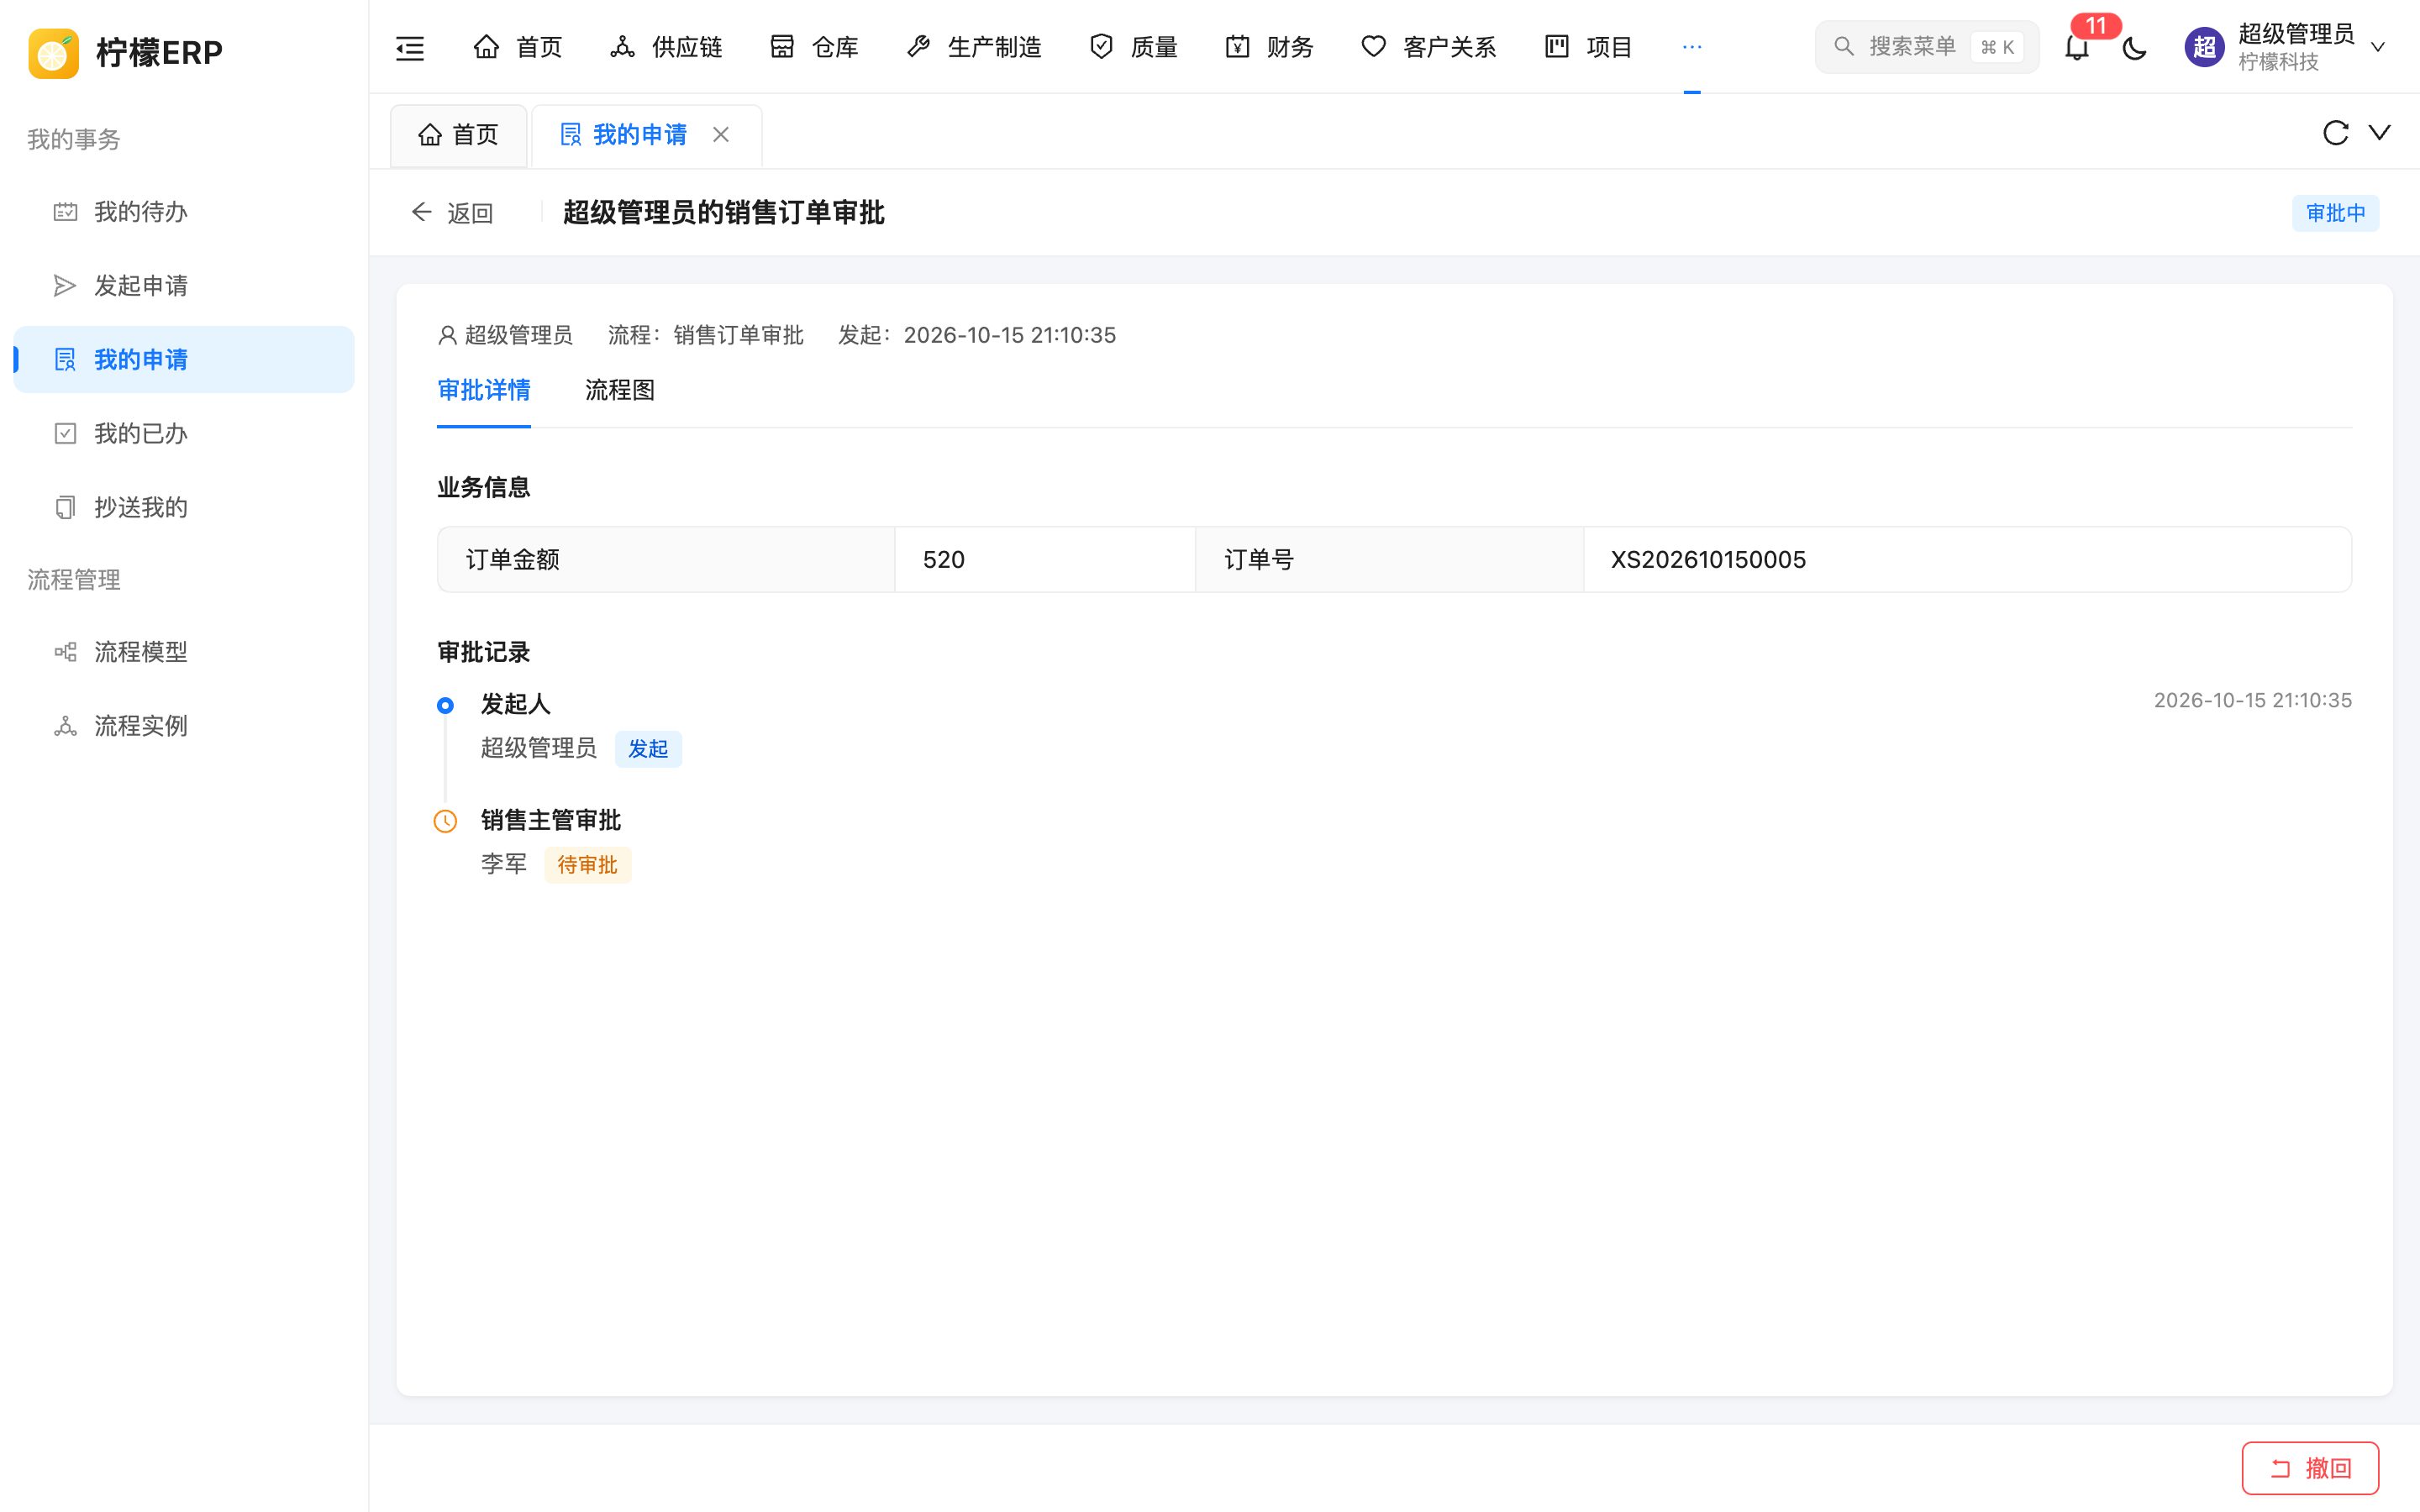Open 我的已办 in sidebar
Screen dimensions: 2420x1512
click(x=184, y=434)
